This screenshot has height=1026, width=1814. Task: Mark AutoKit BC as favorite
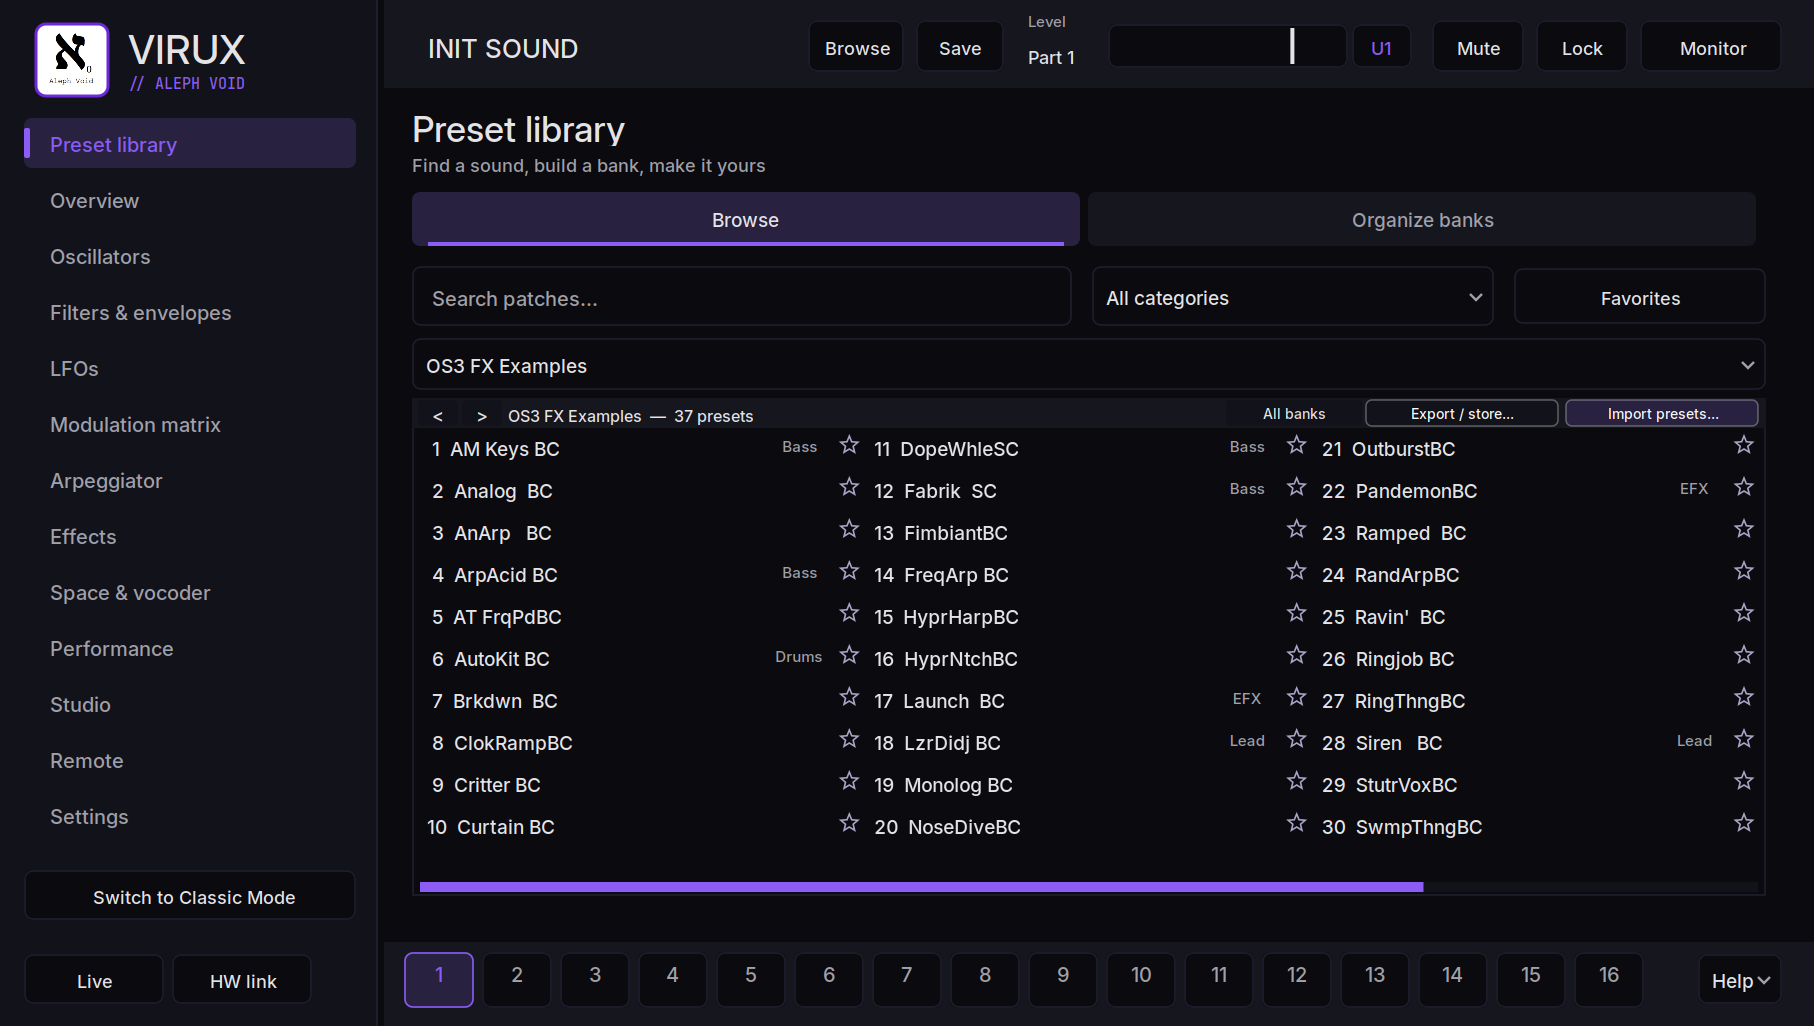click(x=849, y=655)
